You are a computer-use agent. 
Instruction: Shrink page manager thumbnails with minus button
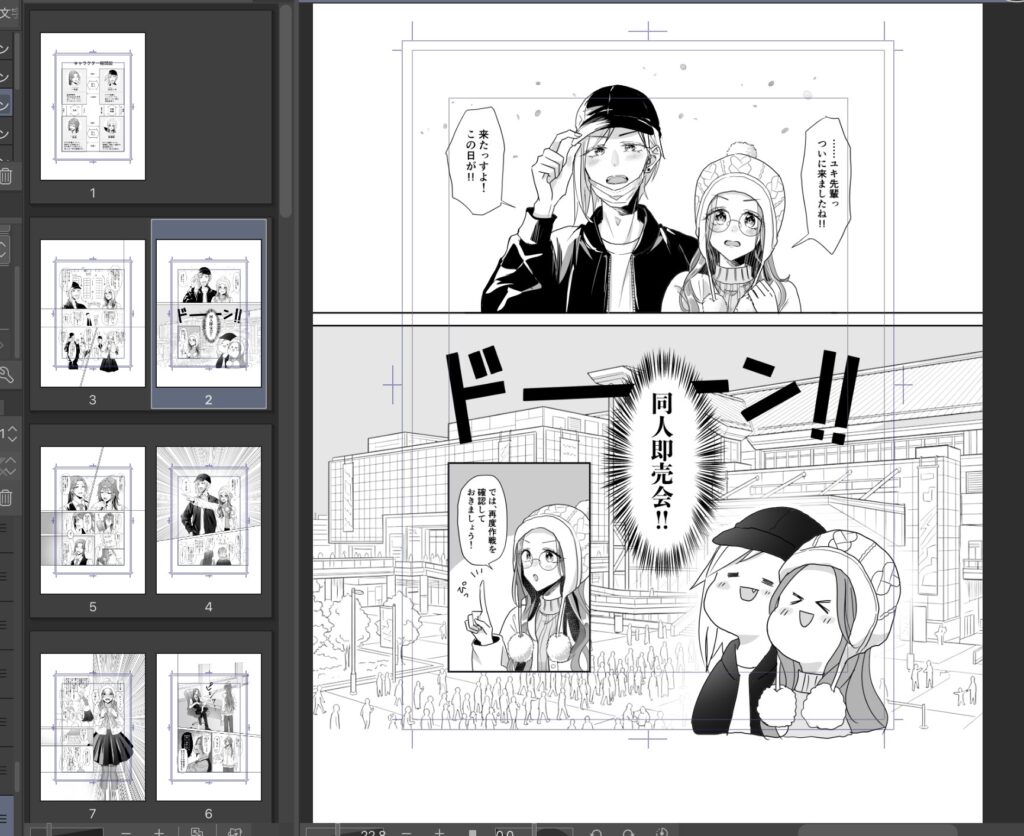pyautogui.click(x=125, y=831)
